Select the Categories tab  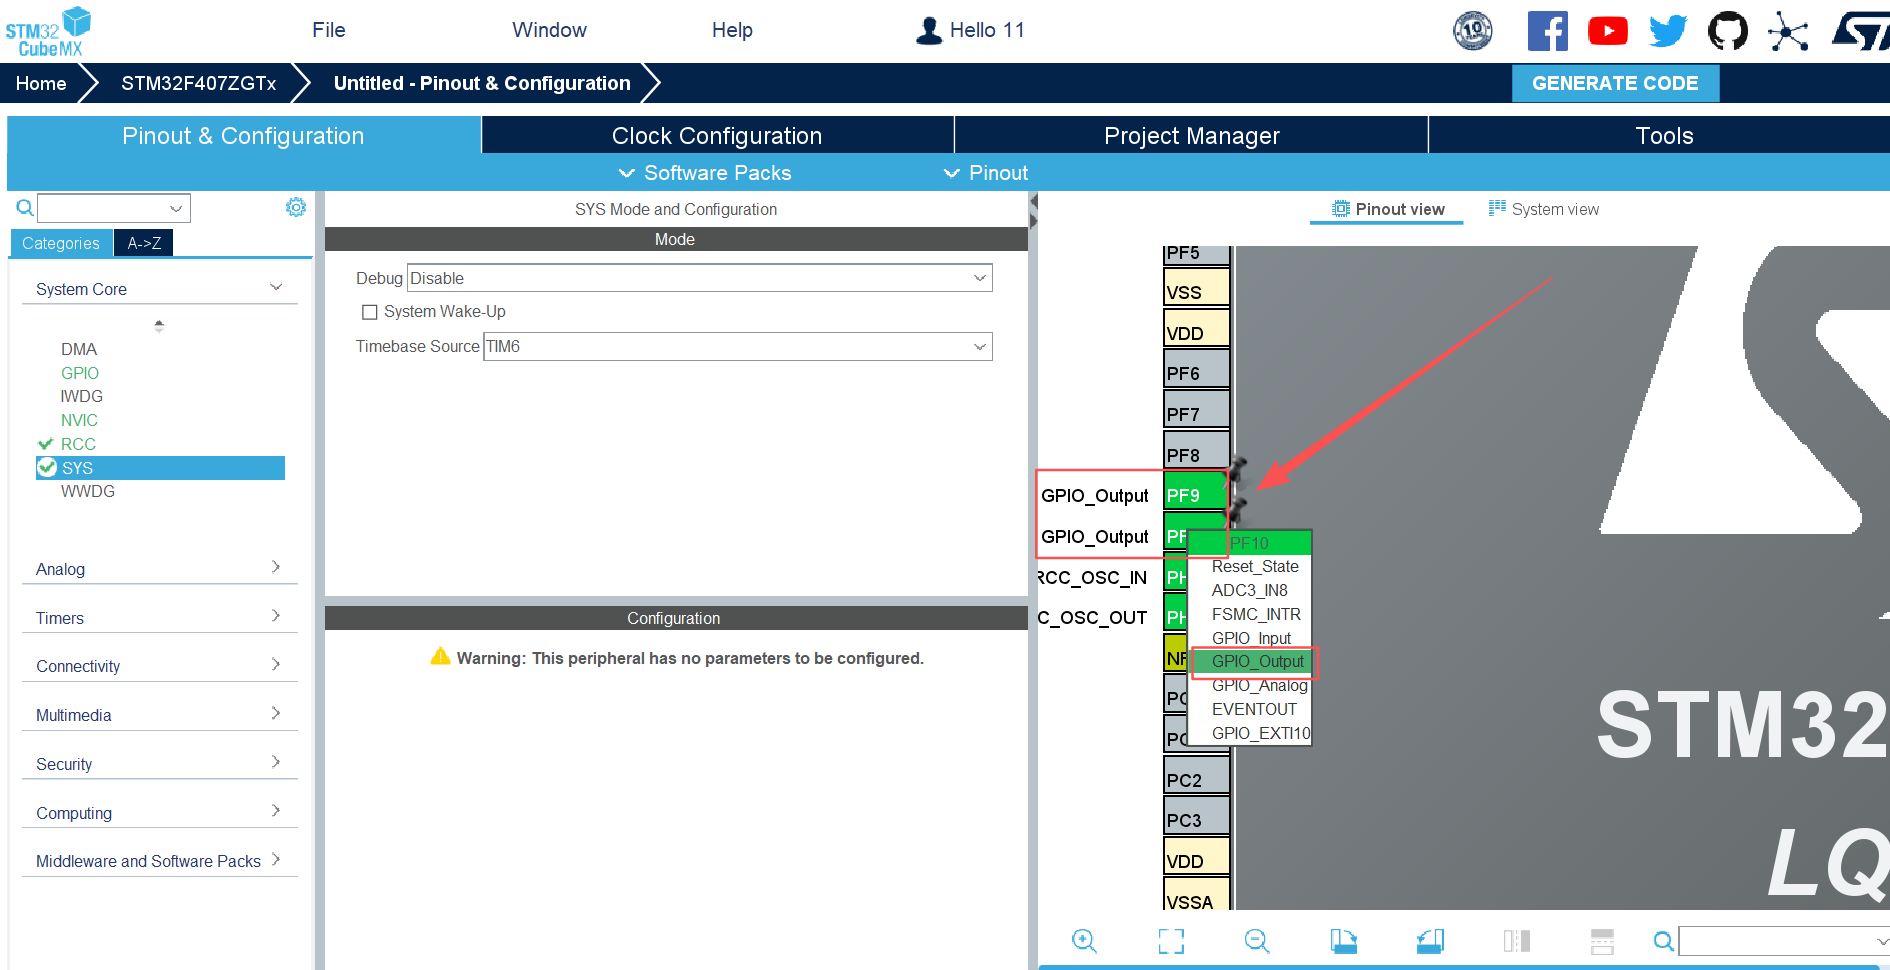61,243
